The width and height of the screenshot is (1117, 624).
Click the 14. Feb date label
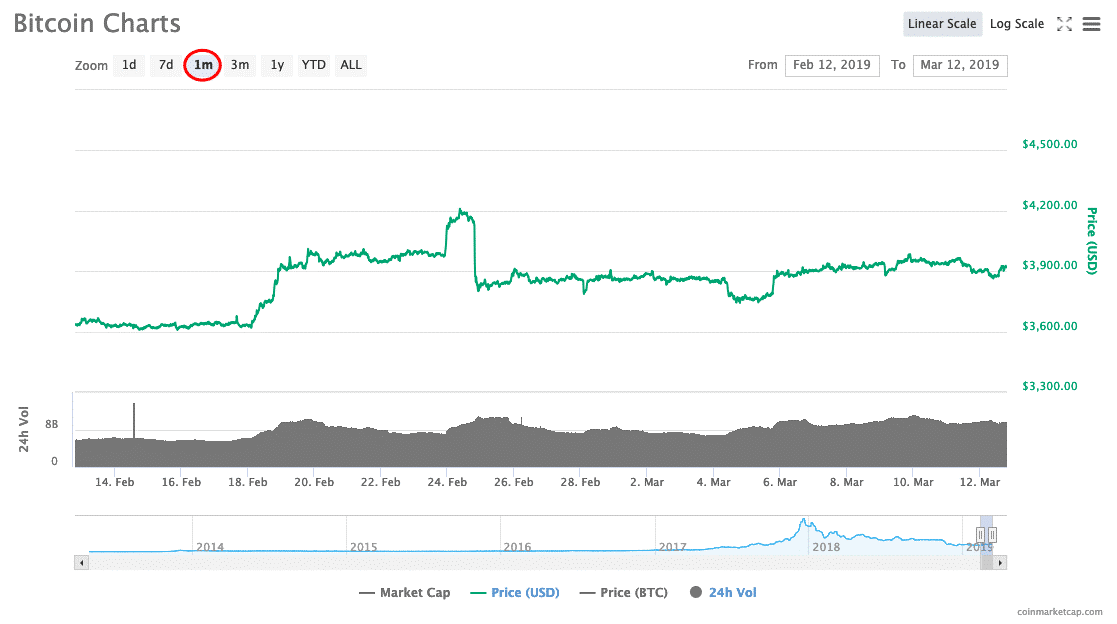click(115, 482)
